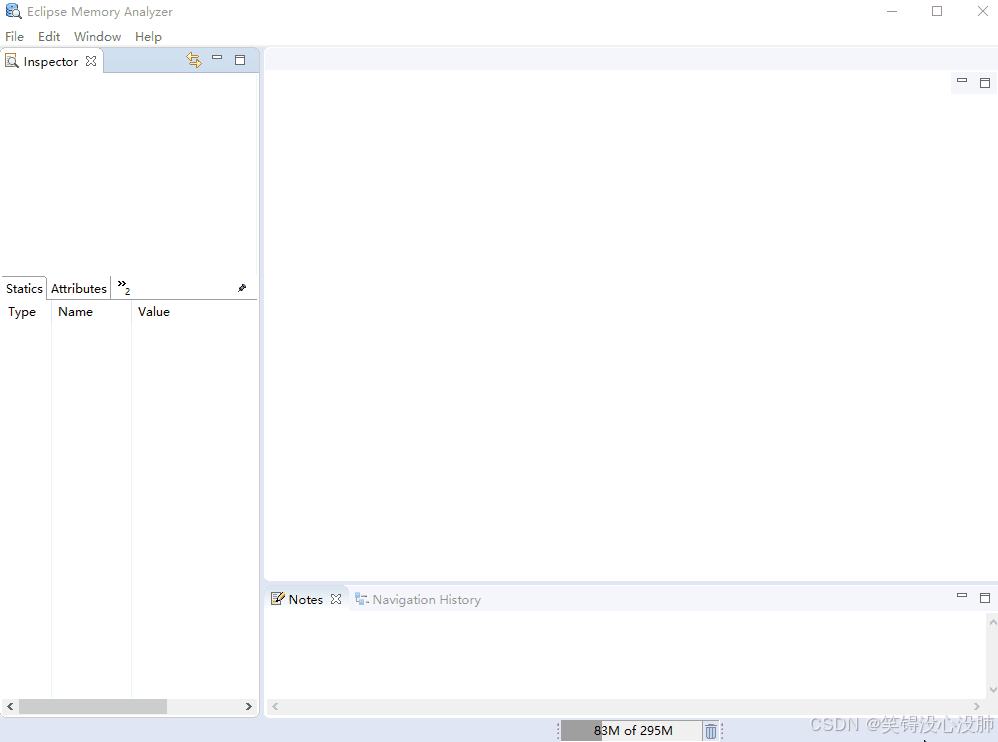This screenshot has width=998, height=742.
Task: Click Notes horizontal scrollbar right arrow
Action: click(977, 706)
